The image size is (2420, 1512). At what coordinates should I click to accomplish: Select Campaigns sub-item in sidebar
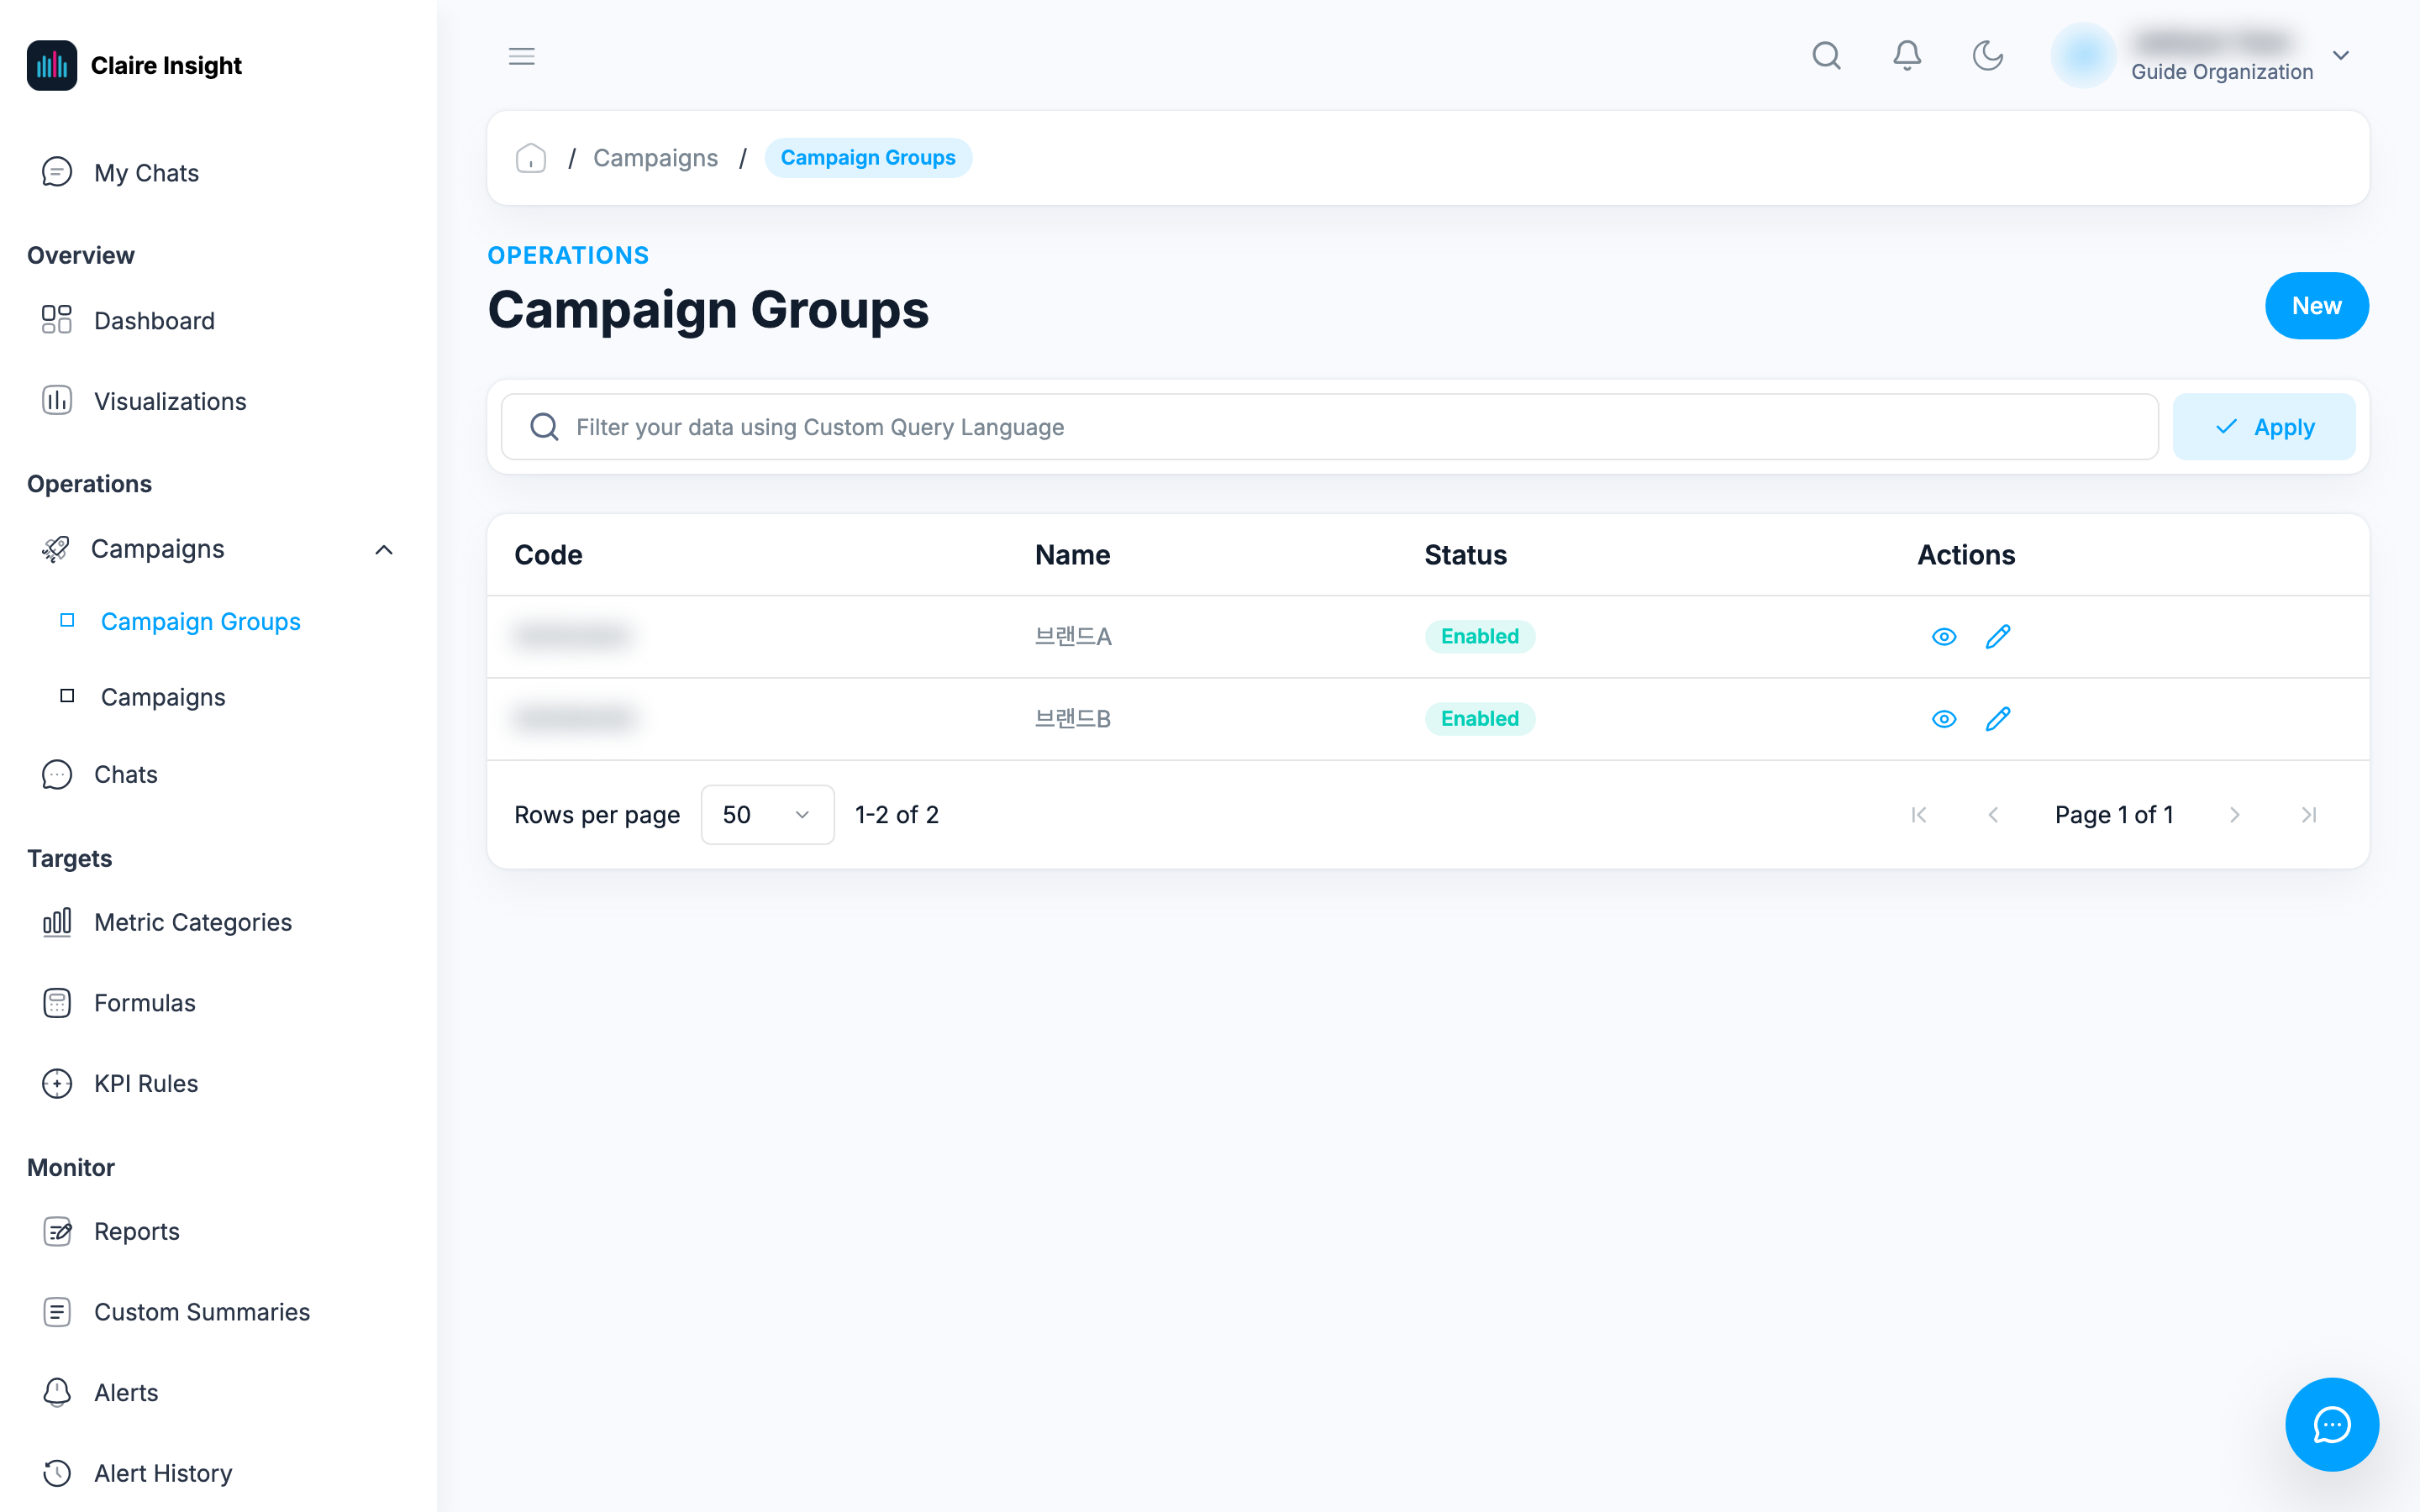tap(163, 697)
